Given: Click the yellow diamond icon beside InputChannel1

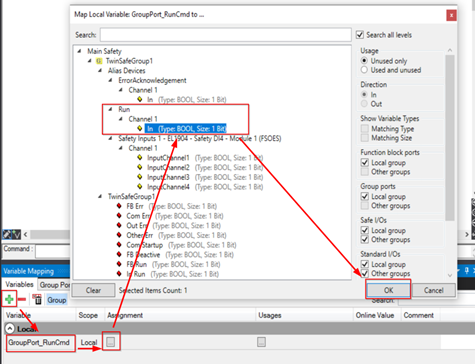Looking at the screenshot, I should click(140, 158).
